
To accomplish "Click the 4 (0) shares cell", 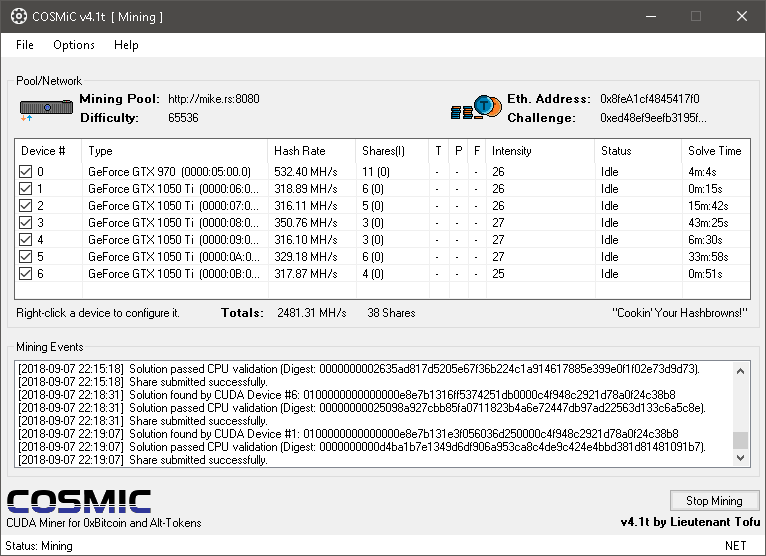I will tap(373, 274).
